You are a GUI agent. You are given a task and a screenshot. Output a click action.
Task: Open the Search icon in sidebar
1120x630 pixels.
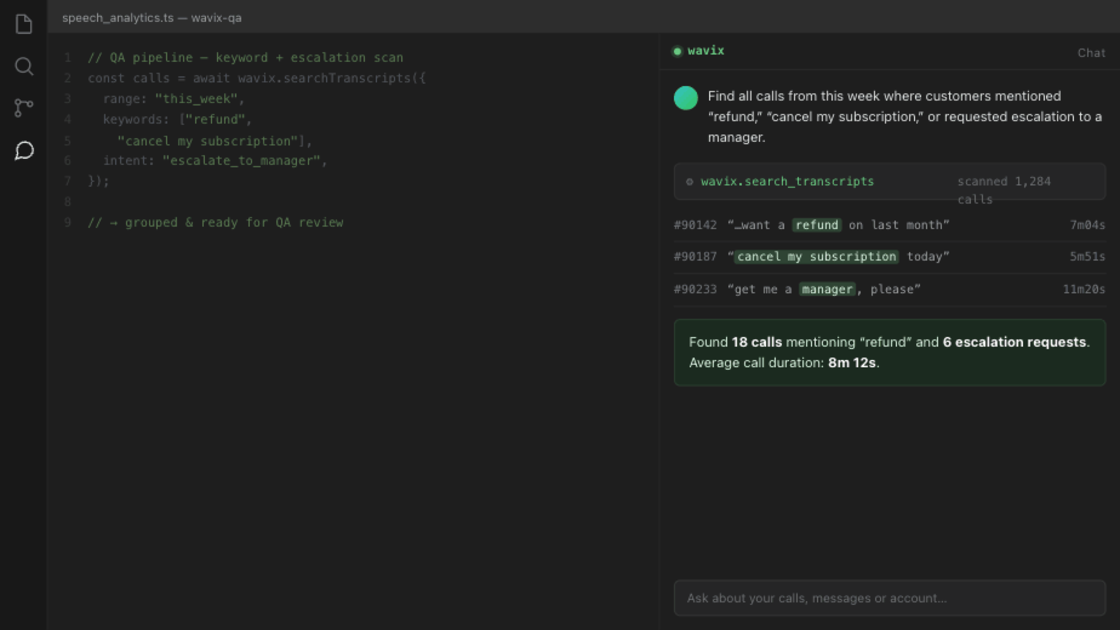click(x=24, y=66)
